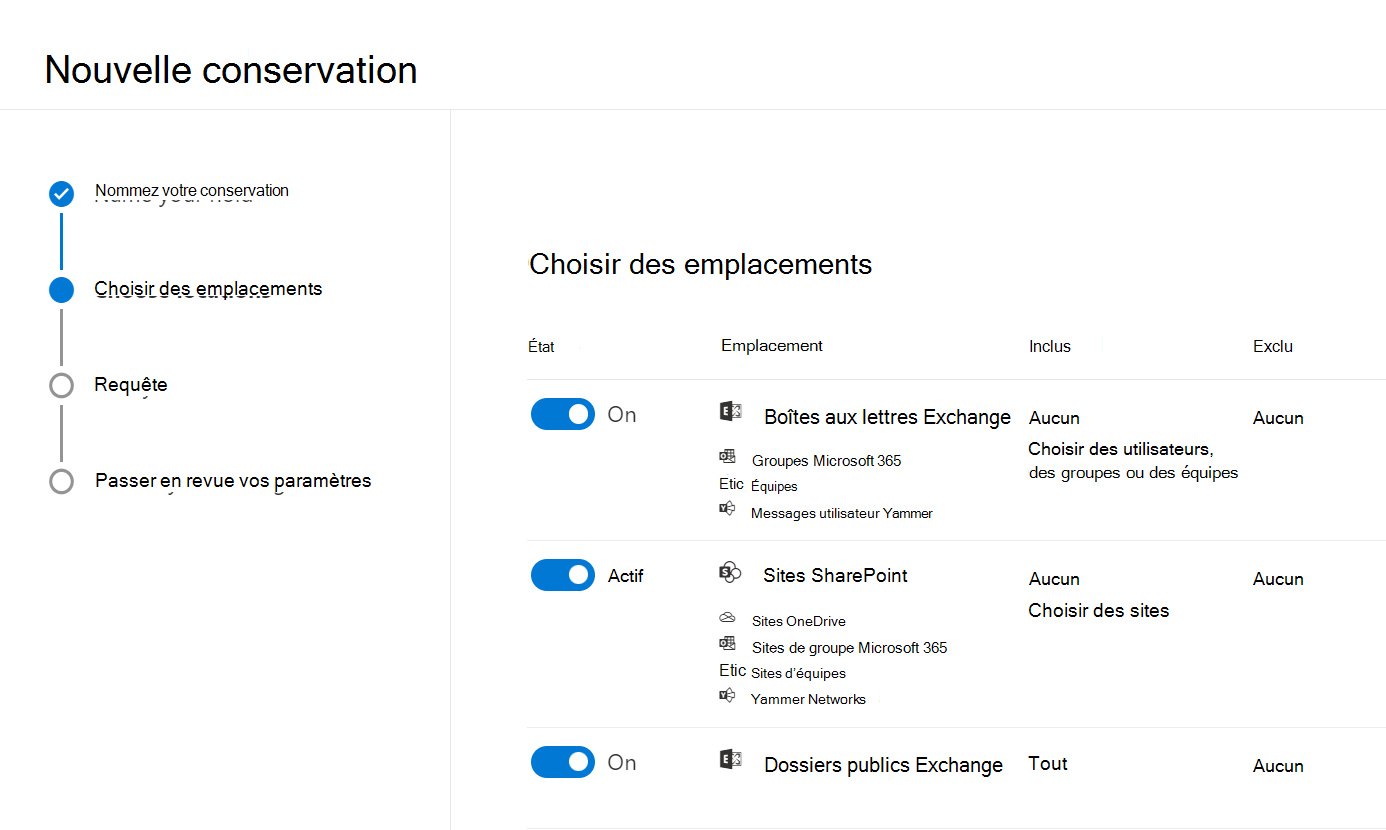Click the OneDrive cloud icon

tap(727, 618)
